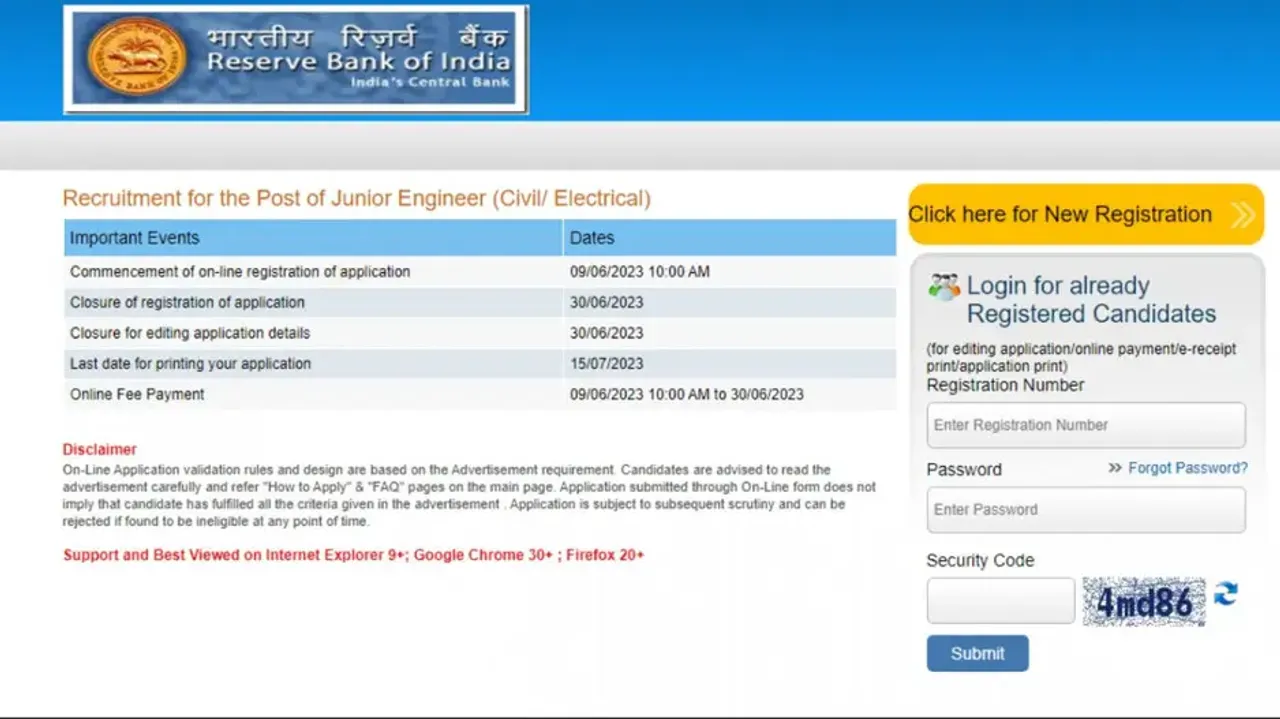Click the red Disclaimer heading
This screenshot has width=1280, height=719.
pos(99,450)
